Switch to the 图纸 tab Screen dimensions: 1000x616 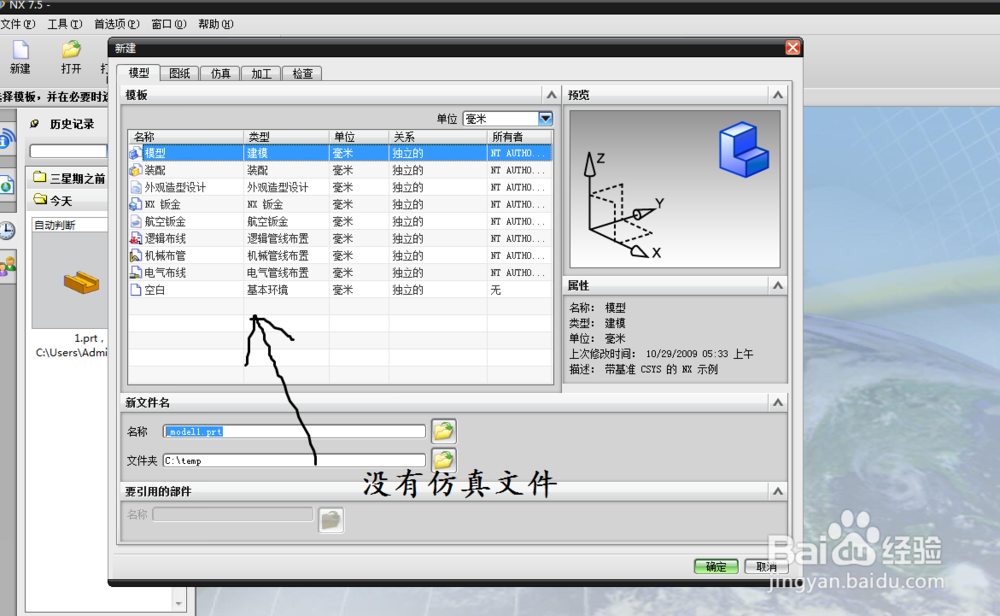(x=179, y=72)
